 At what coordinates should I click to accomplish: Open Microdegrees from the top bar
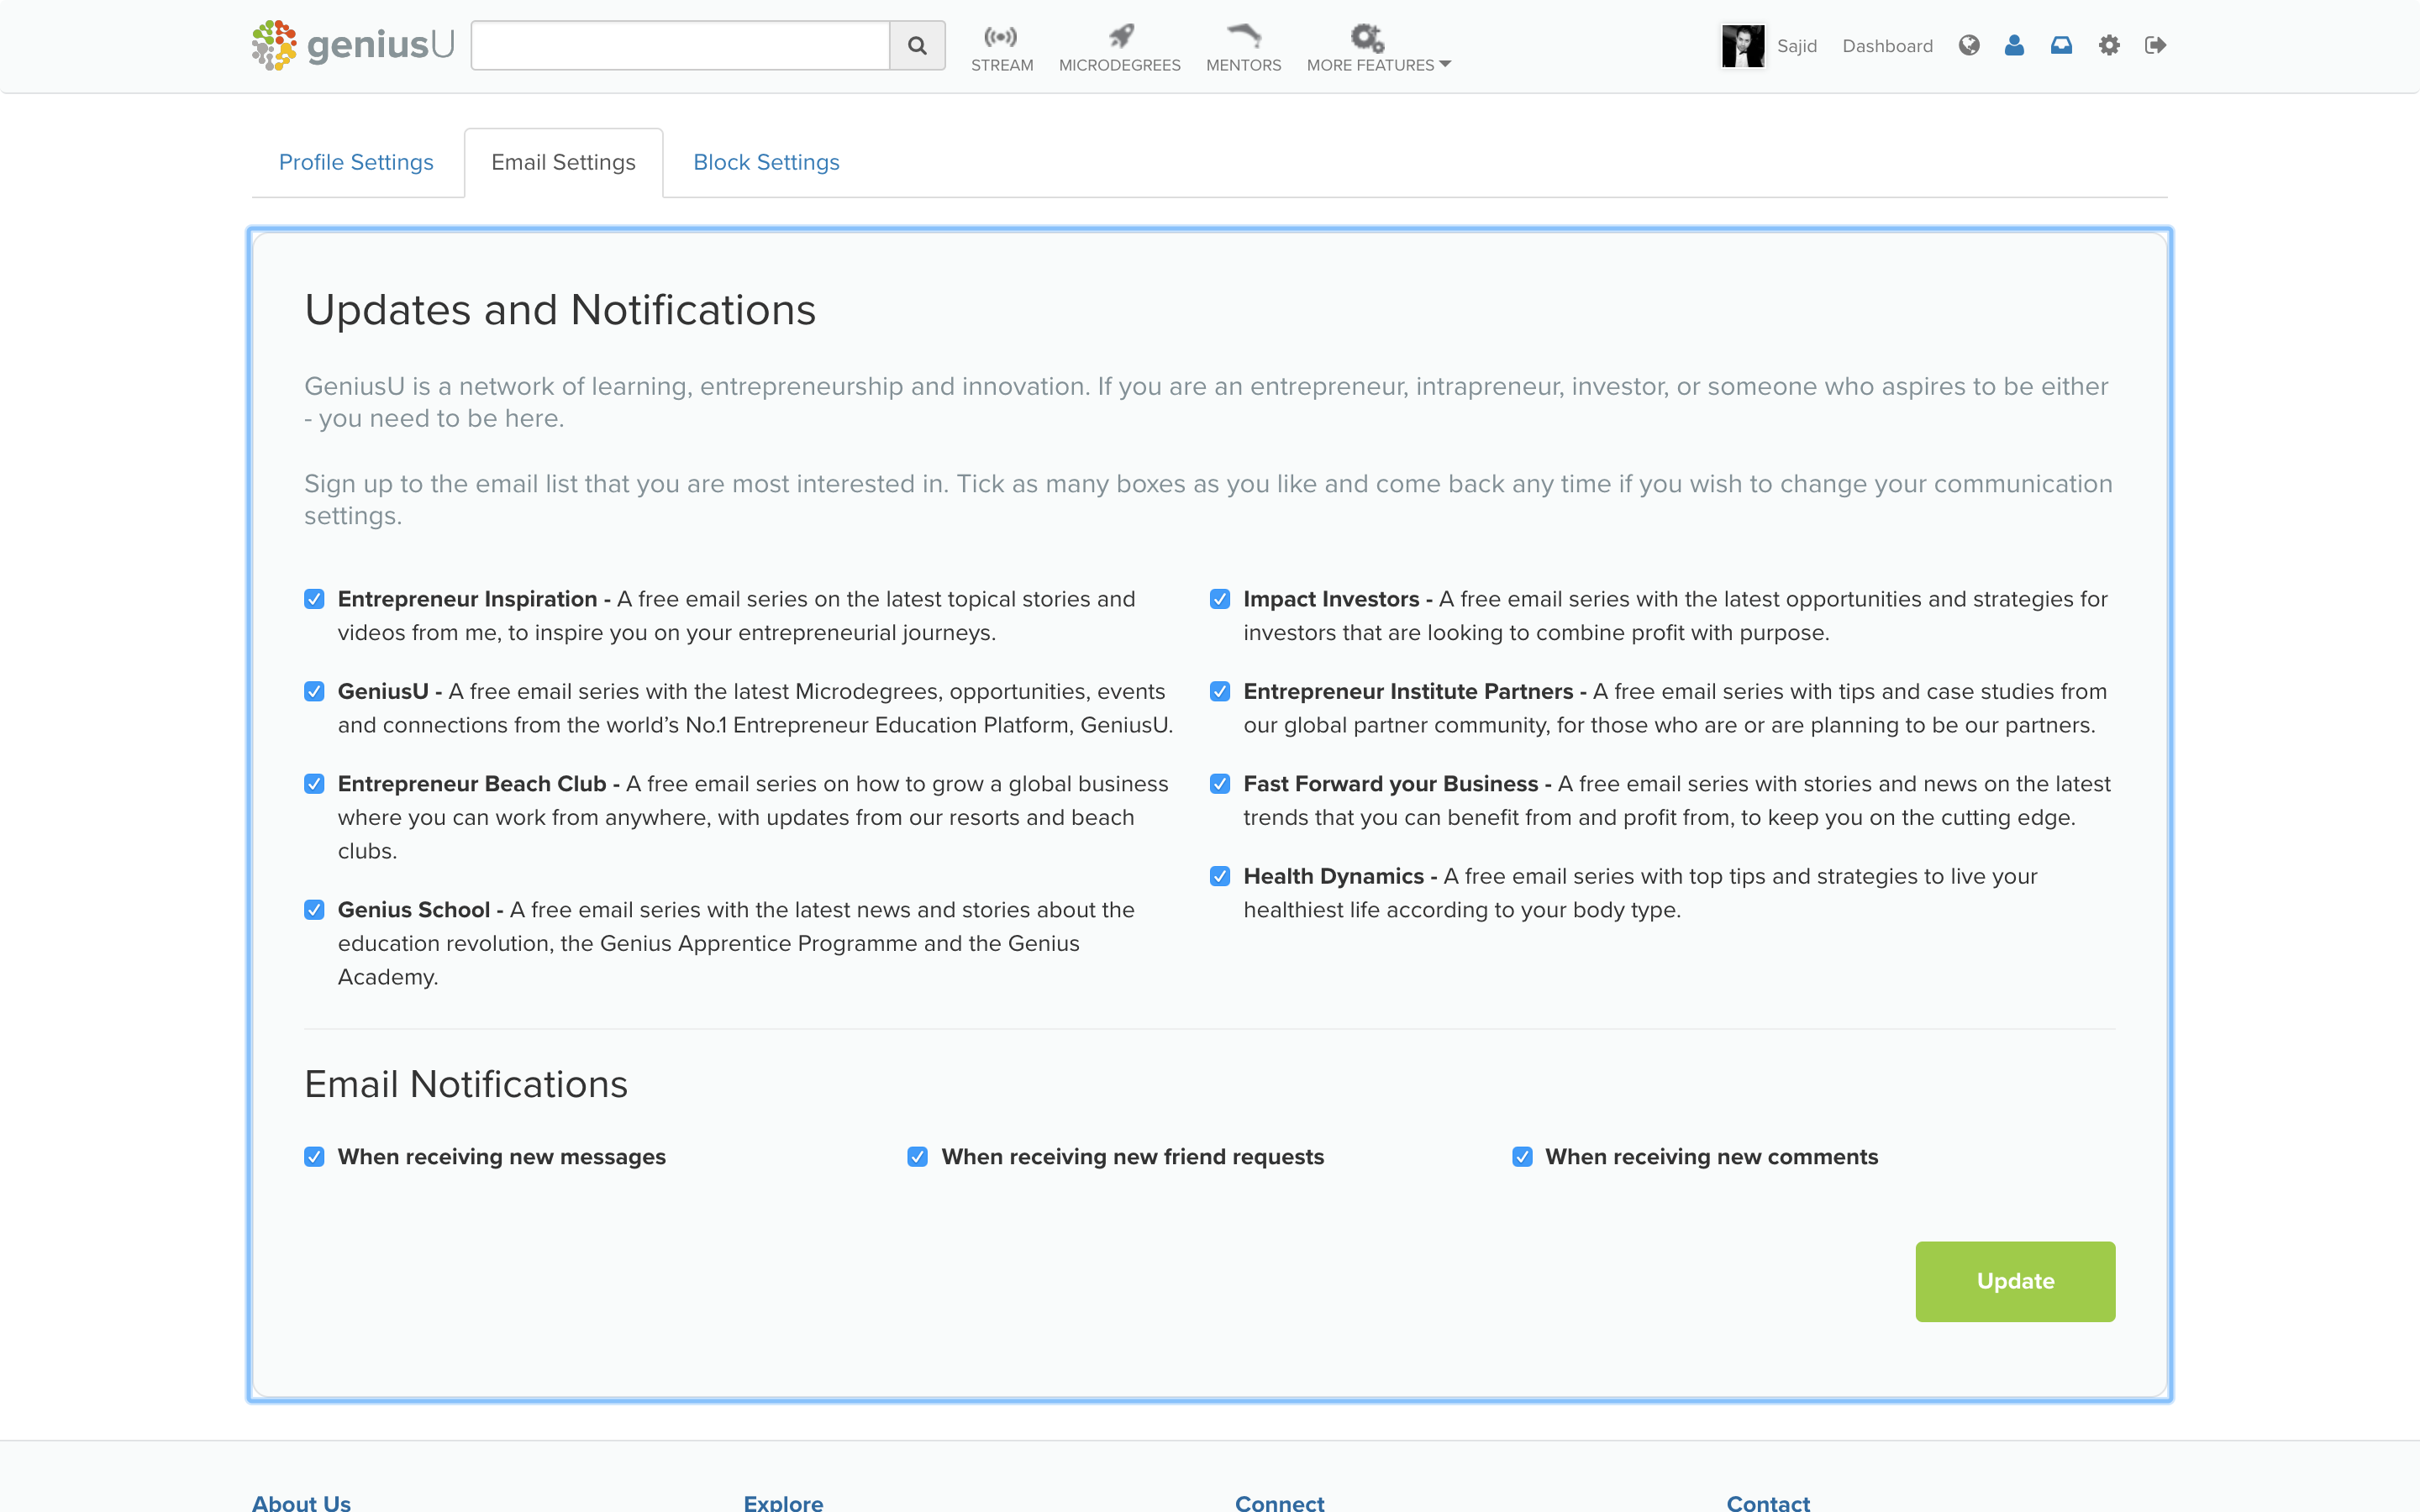[1119, 48]
